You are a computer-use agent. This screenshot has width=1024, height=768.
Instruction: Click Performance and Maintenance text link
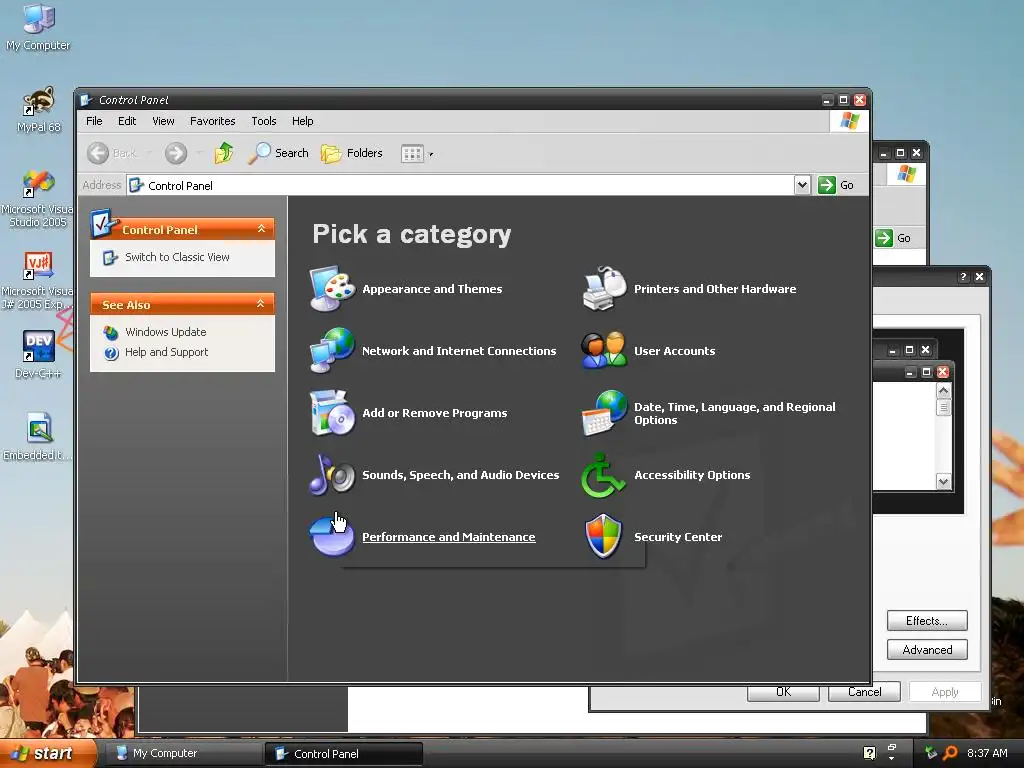(449, 537)
